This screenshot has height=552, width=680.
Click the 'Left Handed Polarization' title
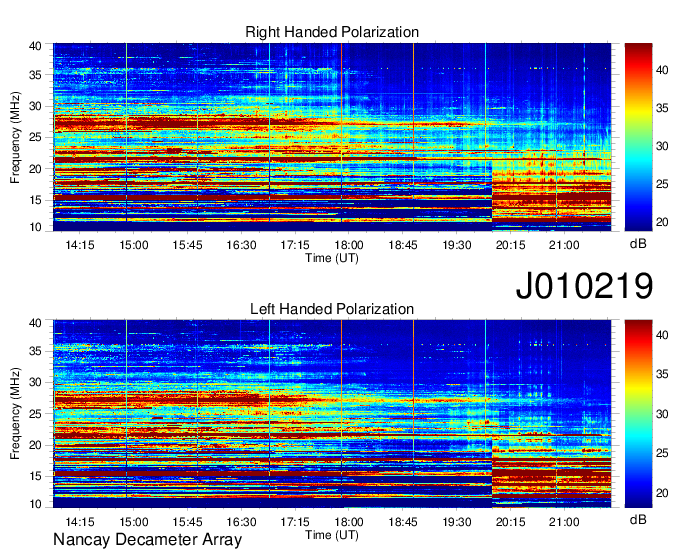[332, 309]
